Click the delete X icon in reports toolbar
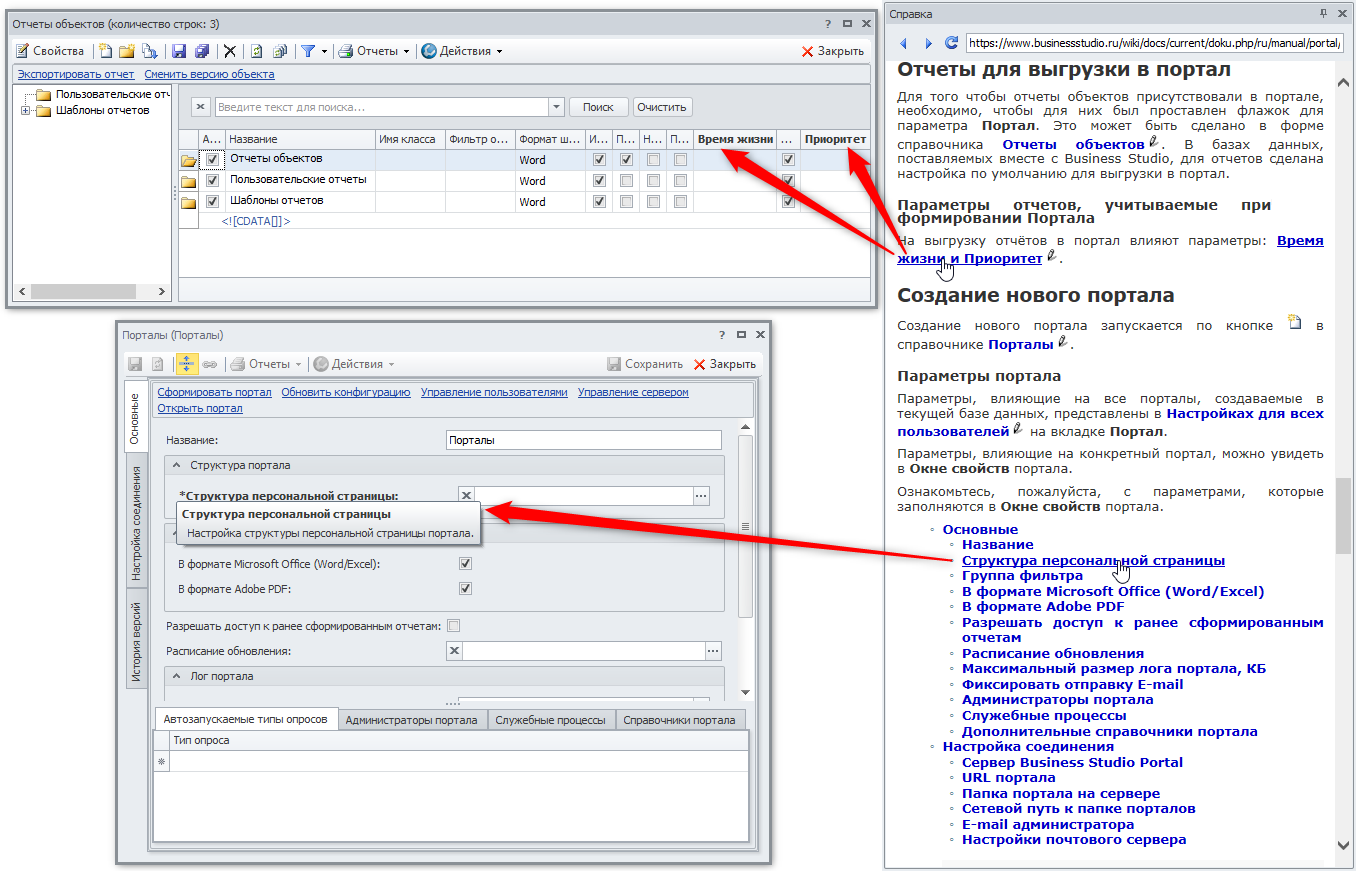The height and width of the screenshot is (871, 1356). click(x=230, y=51)
